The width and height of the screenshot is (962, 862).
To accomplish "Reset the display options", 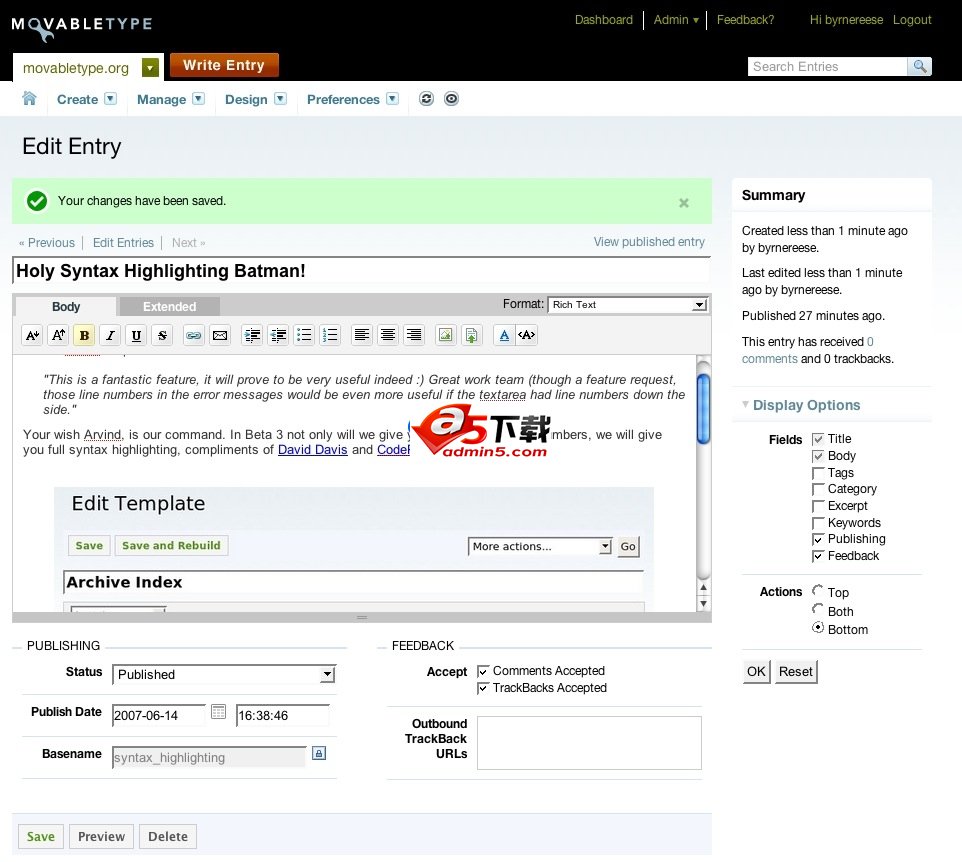I will point(796,671).
